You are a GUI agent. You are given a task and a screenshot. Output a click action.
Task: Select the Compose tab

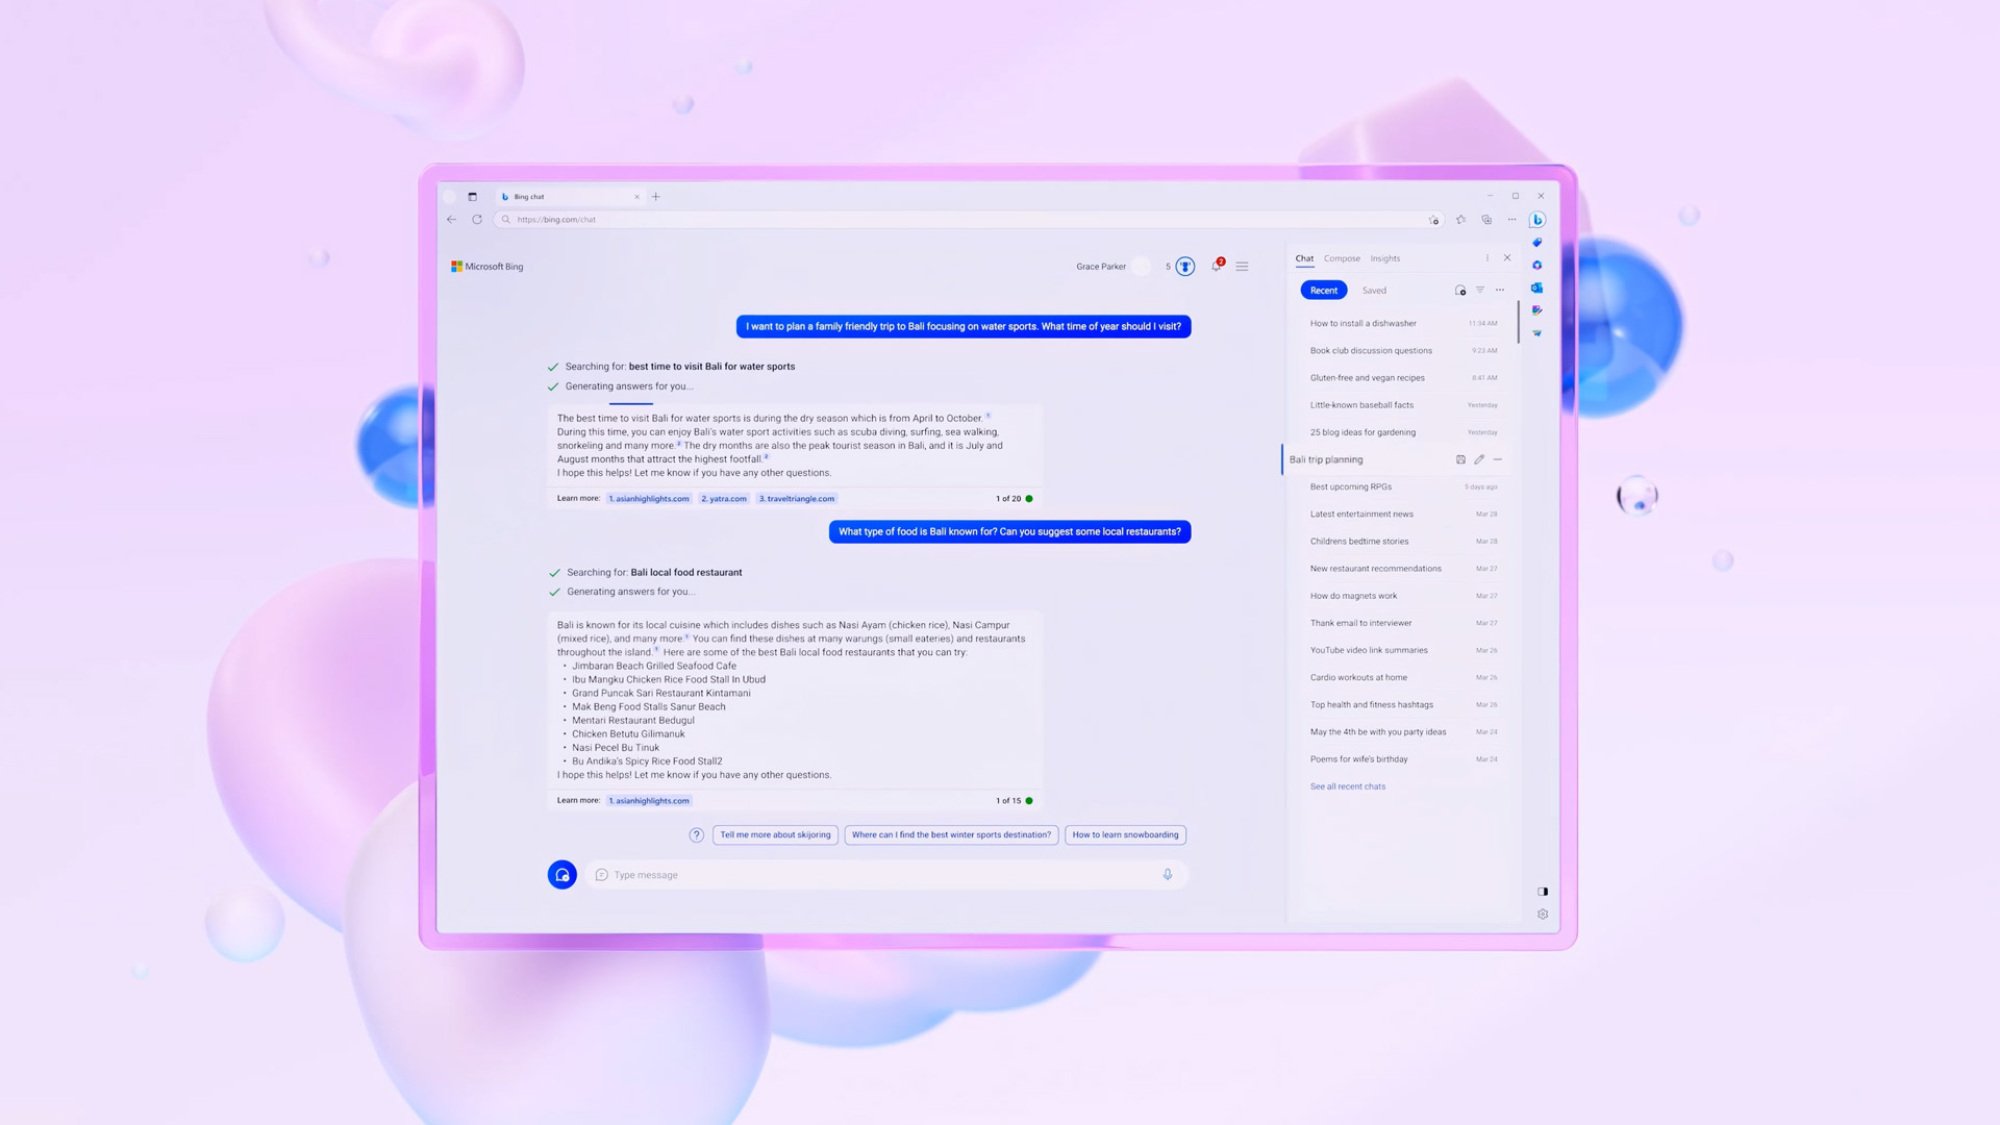[x=1342, y=258]
